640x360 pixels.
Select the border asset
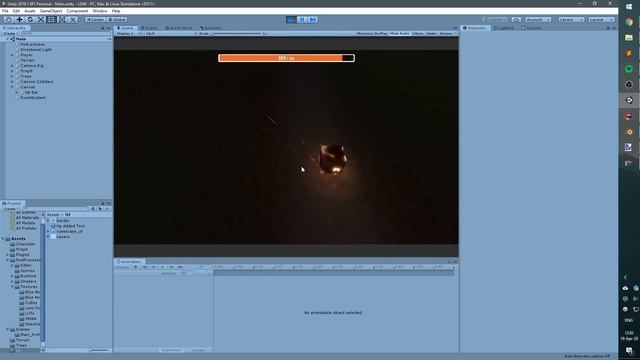tap(62, 220)
